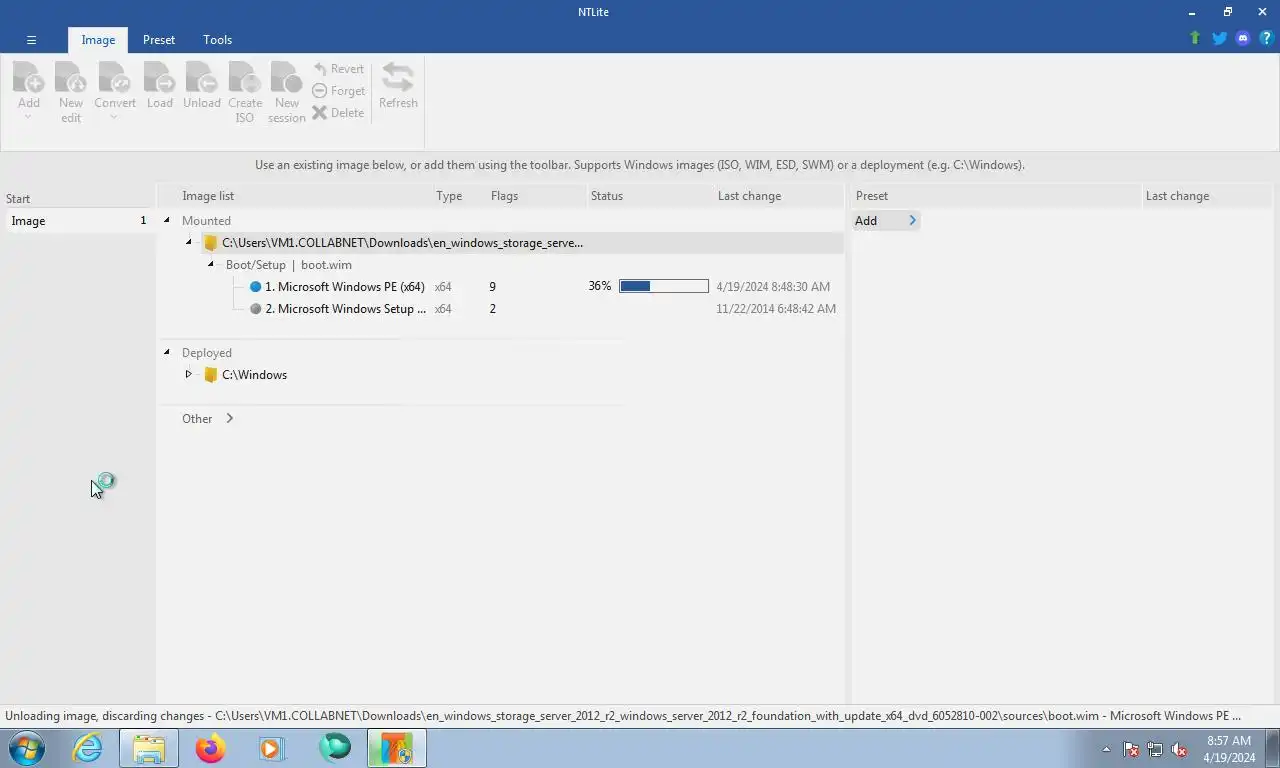This screenshot has width=1280, height=768.
Task: Click the folder icon of C:\Windows
Action: tap(210, 375)
